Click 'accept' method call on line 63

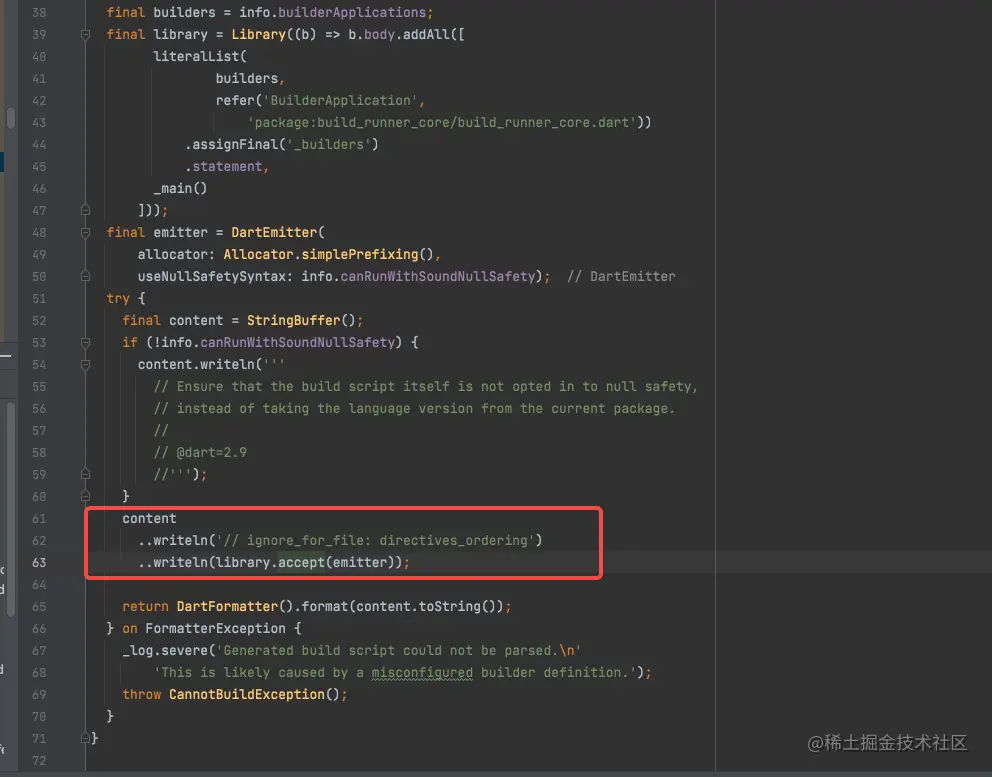pos(301,563)
